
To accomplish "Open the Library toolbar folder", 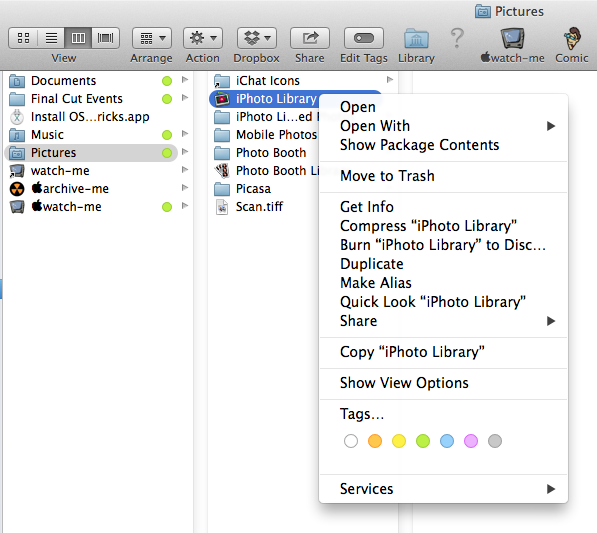I will point(416,38).
